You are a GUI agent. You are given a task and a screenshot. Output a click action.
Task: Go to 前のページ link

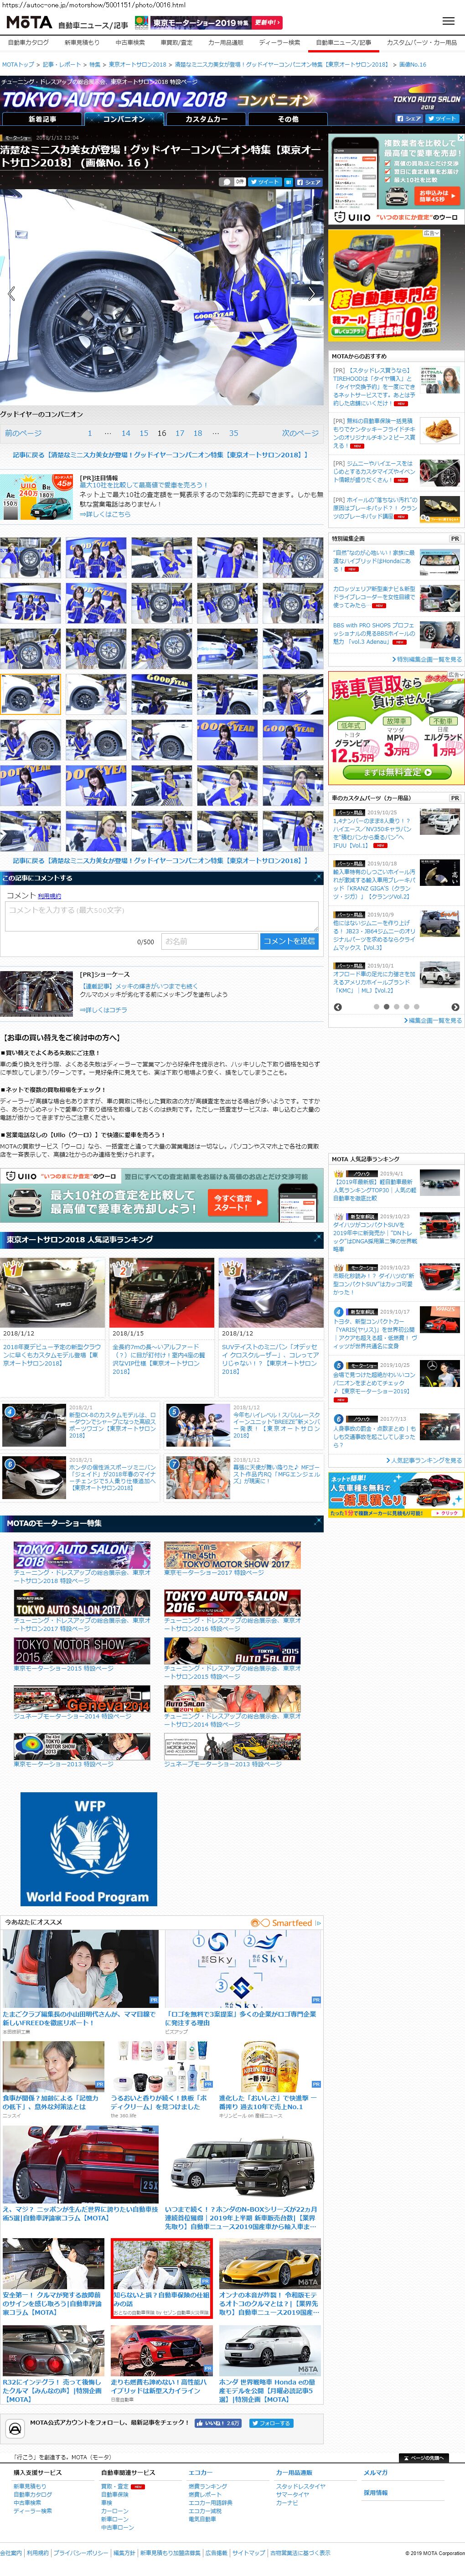click(23, 433)
